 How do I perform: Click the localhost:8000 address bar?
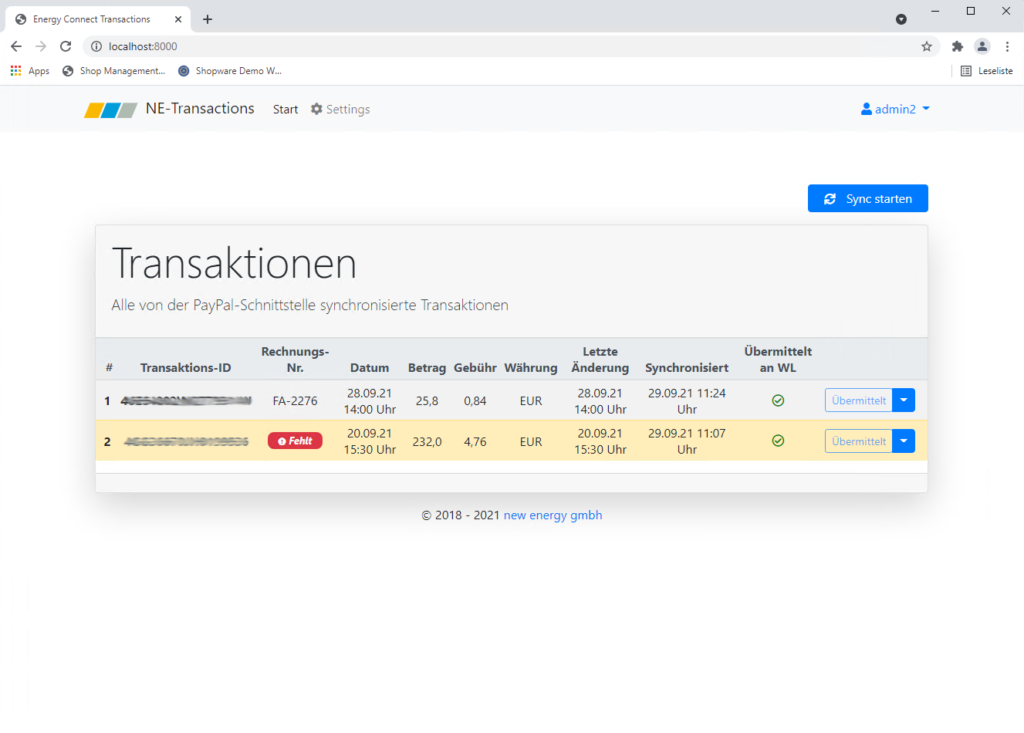pos(500,46)
